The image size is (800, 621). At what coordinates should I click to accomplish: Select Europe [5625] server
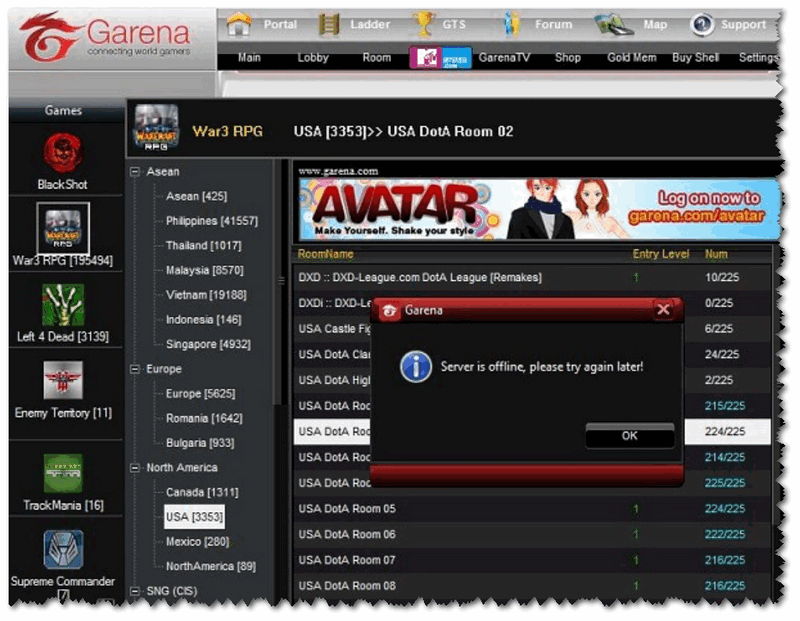[x=201, y=394]
